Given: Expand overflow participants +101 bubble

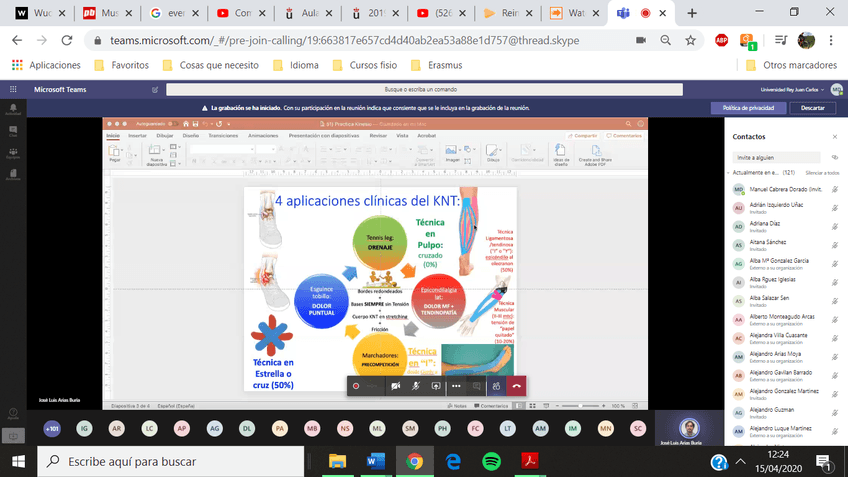Looking at the screenshot, I should pyautogui.click(x=51, y=428).
